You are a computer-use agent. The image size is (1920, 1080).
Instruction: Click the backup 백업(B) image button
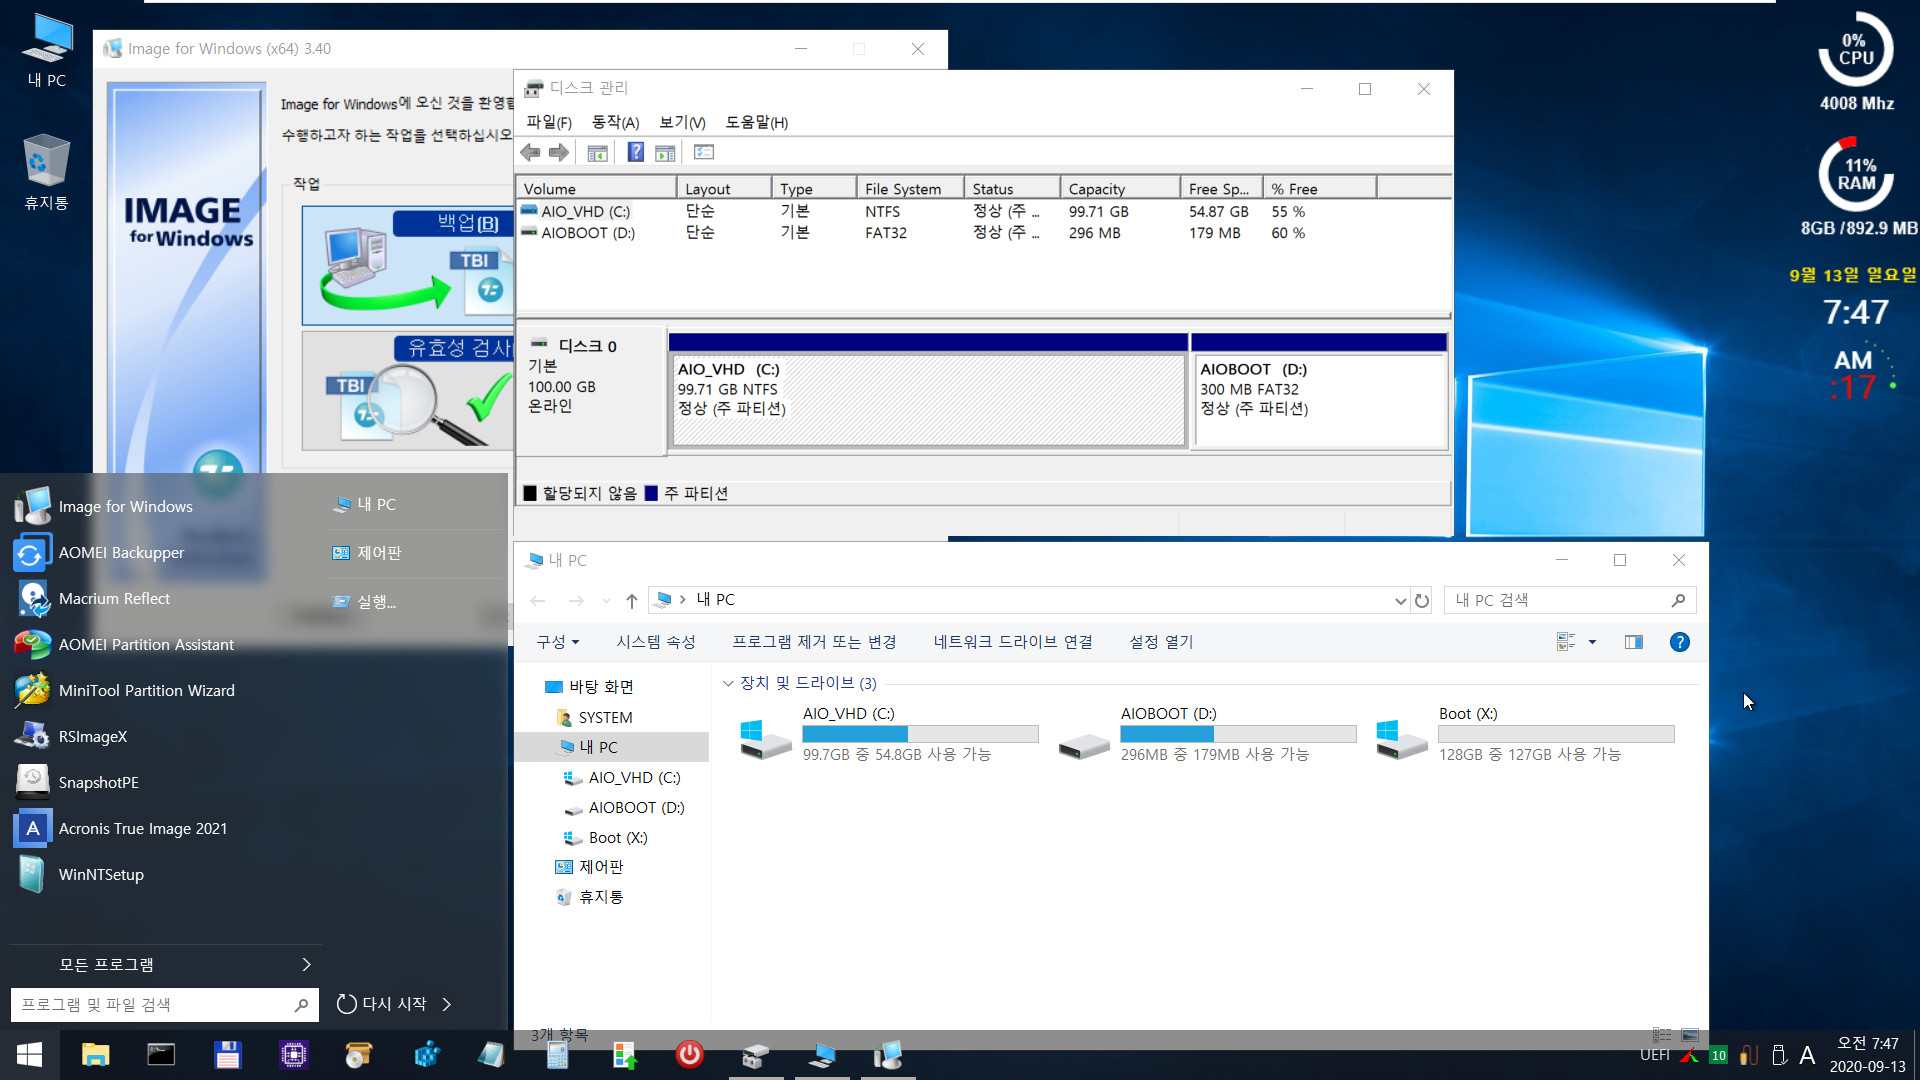click(x=408, y=265)
